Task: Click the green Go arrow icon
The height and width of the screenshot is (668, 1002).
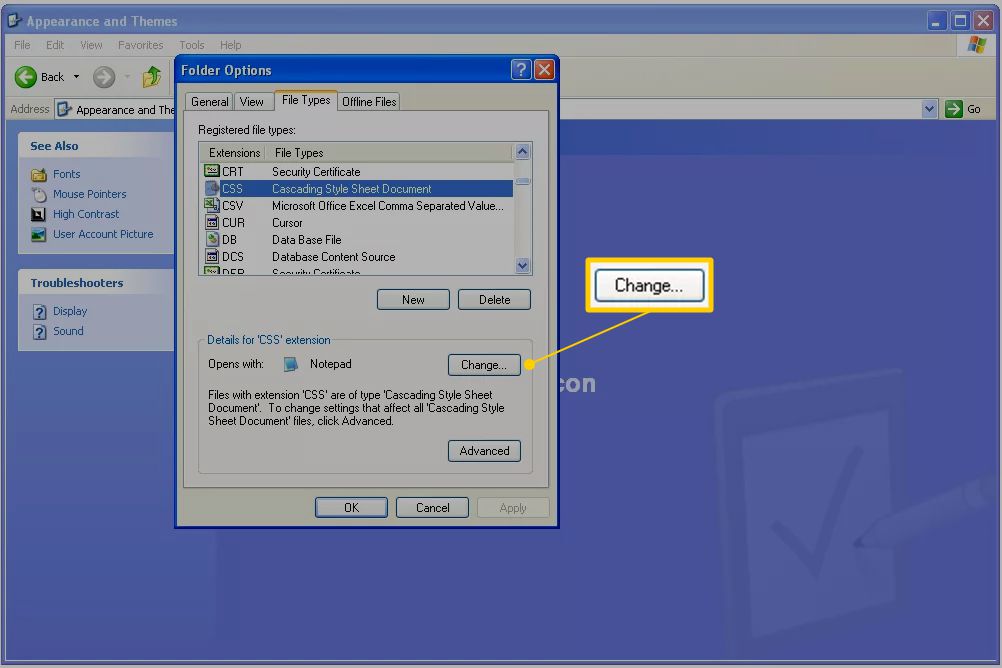Action: 953,109
